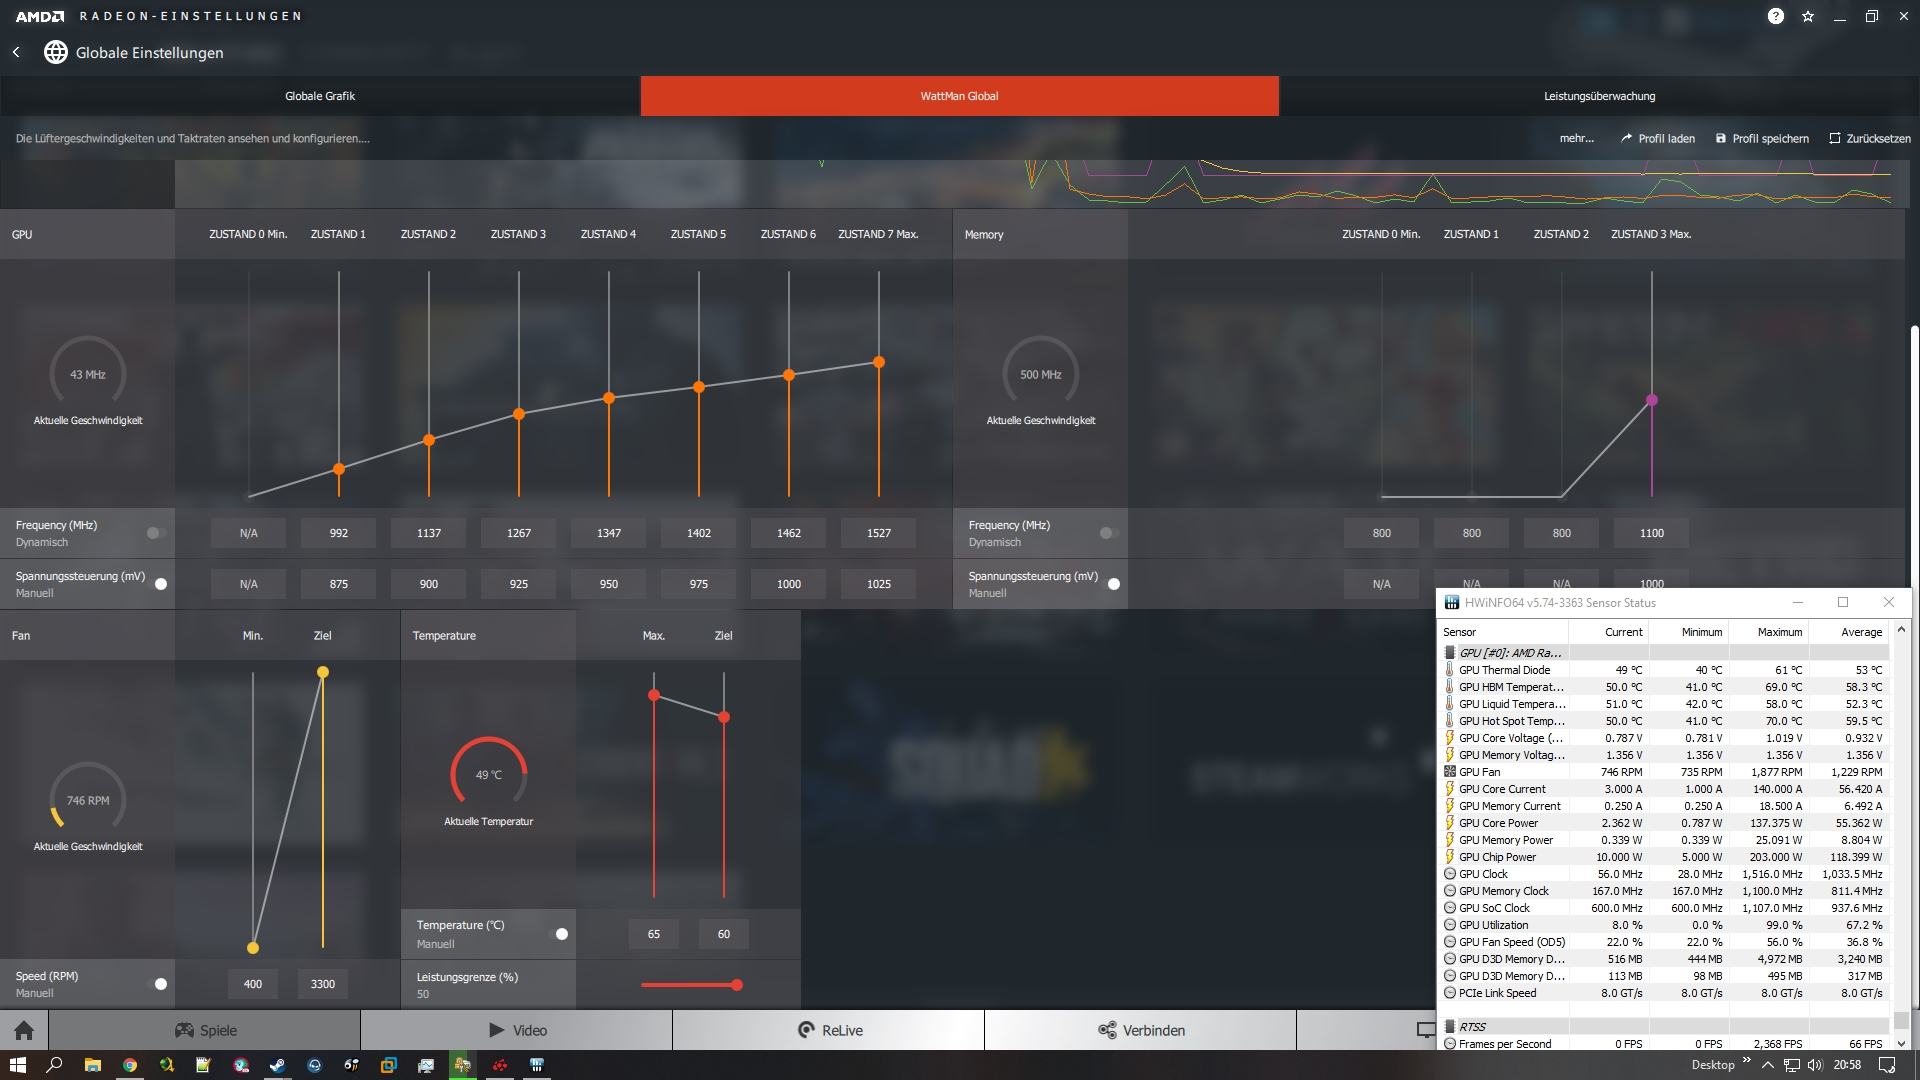The height and width of the screenshot is (1080, 1920).
Task: Click Profil laden
Action: 1658,138
